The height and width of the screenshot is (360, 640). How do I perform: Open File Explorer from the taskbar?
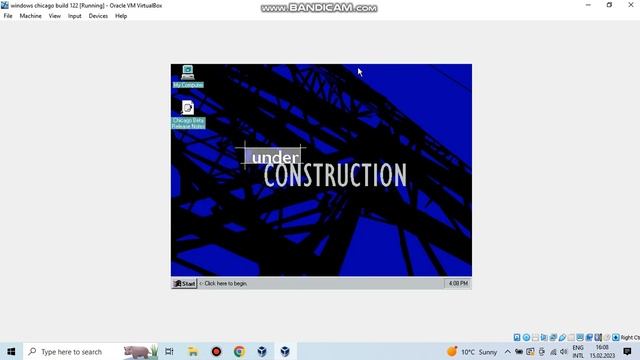(193, 351)
